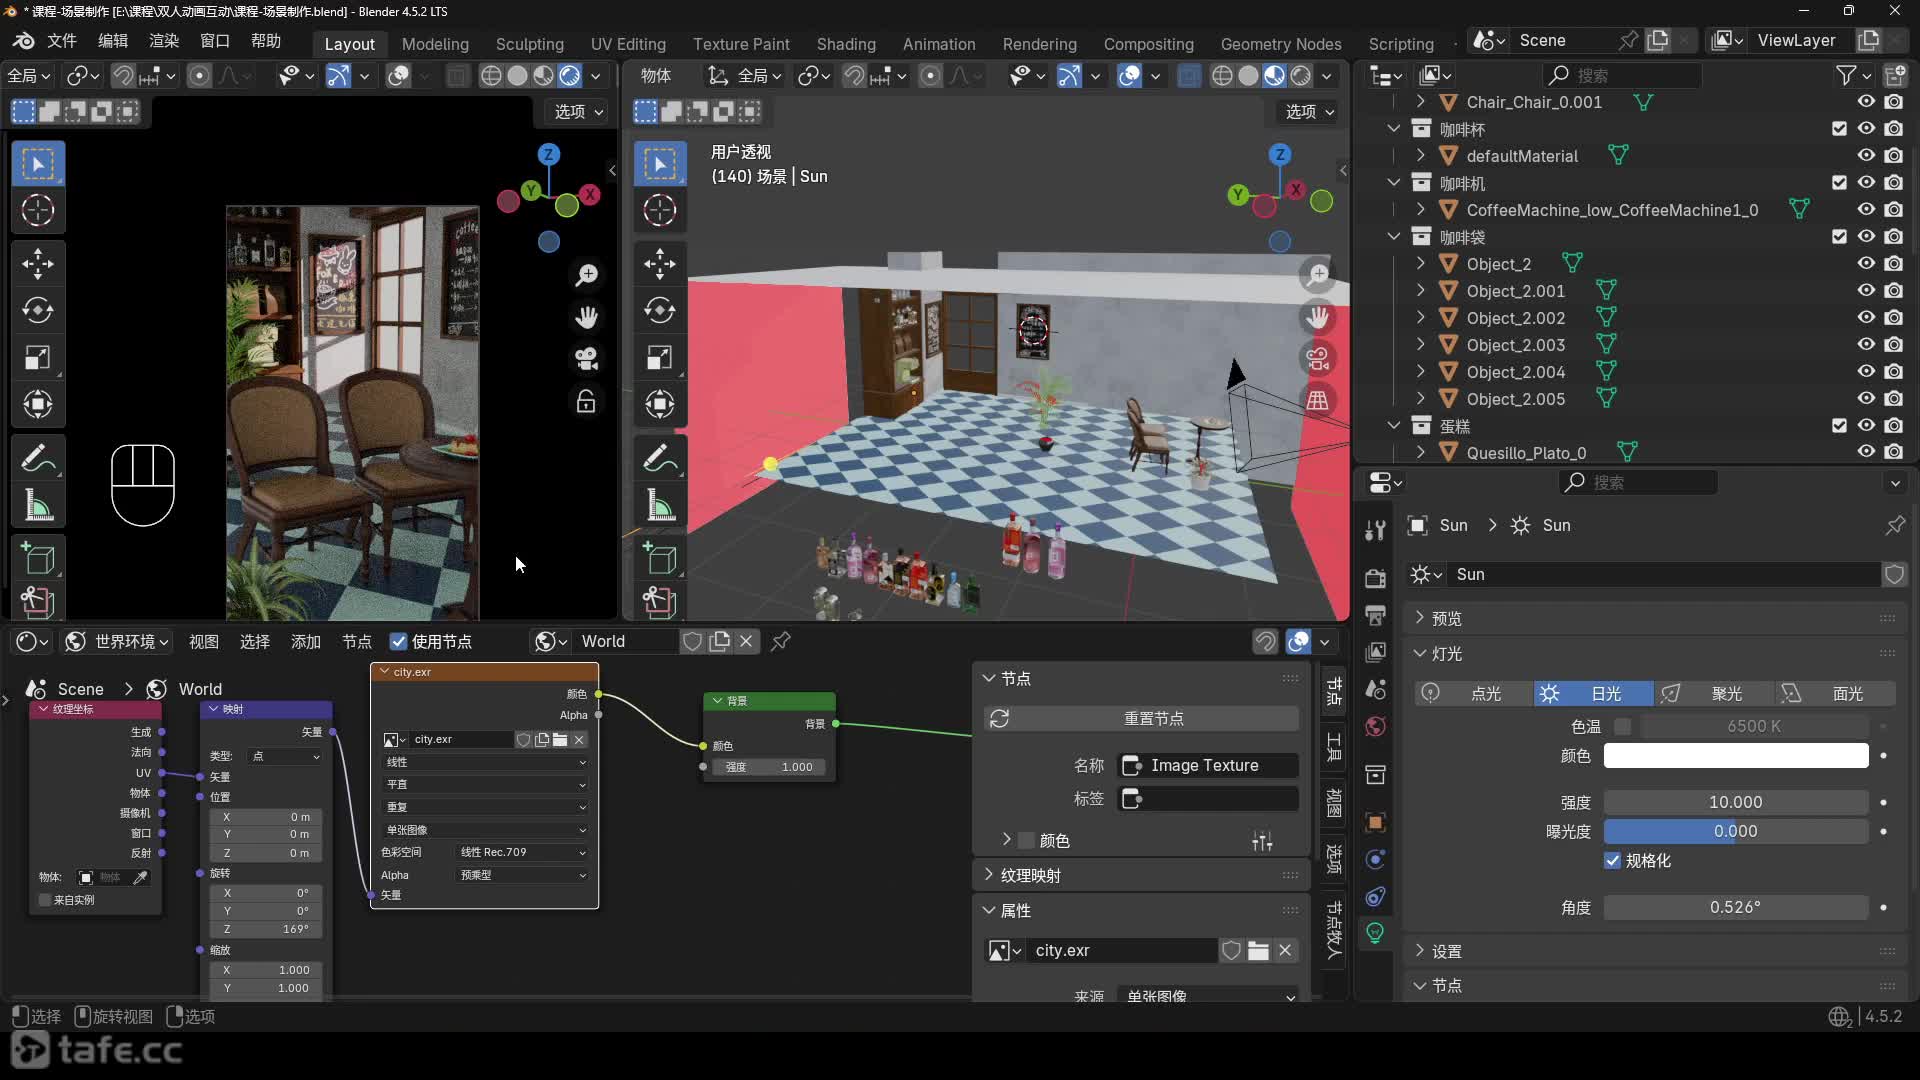The image size is (1920, 1080).
Task: Select the Cursor tool in left viewport
Action: (38, 210)
